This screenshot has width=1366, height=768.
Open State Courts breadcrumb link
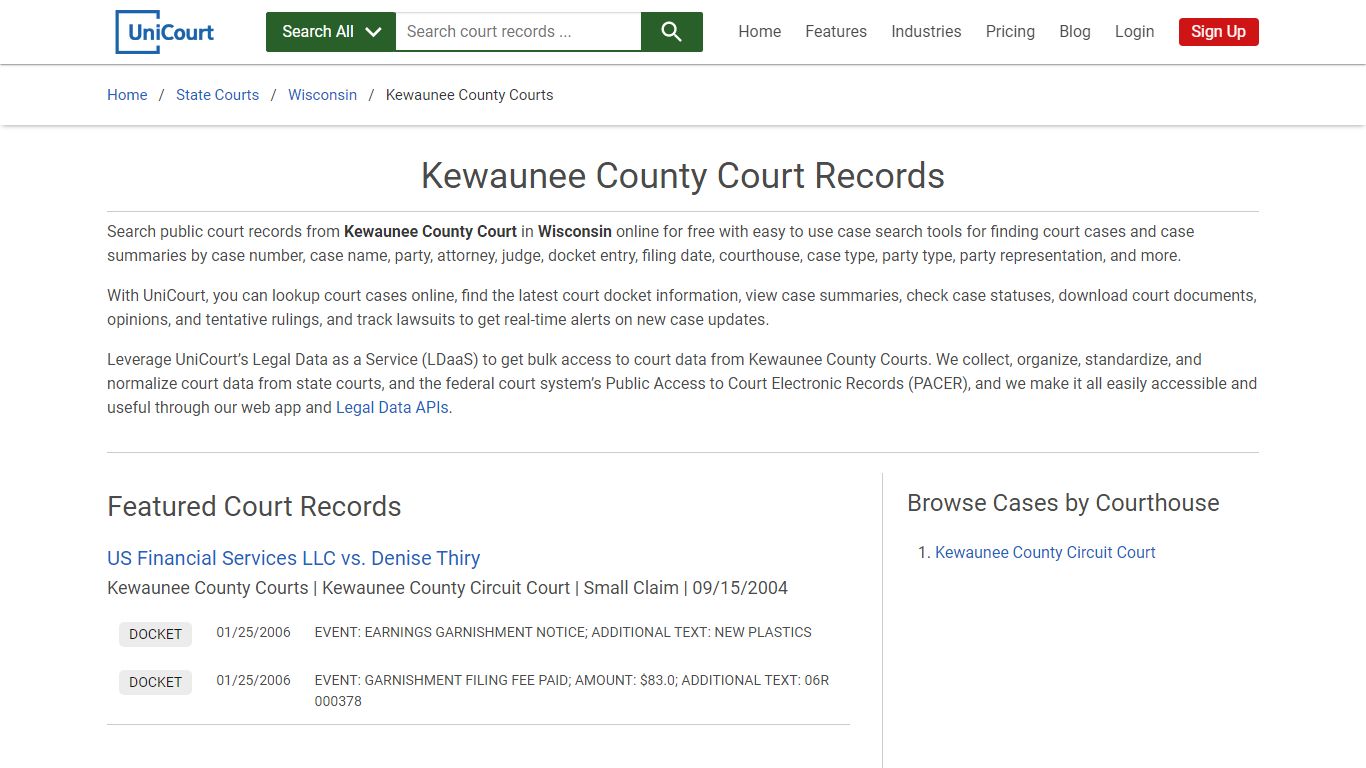[217, 95]
